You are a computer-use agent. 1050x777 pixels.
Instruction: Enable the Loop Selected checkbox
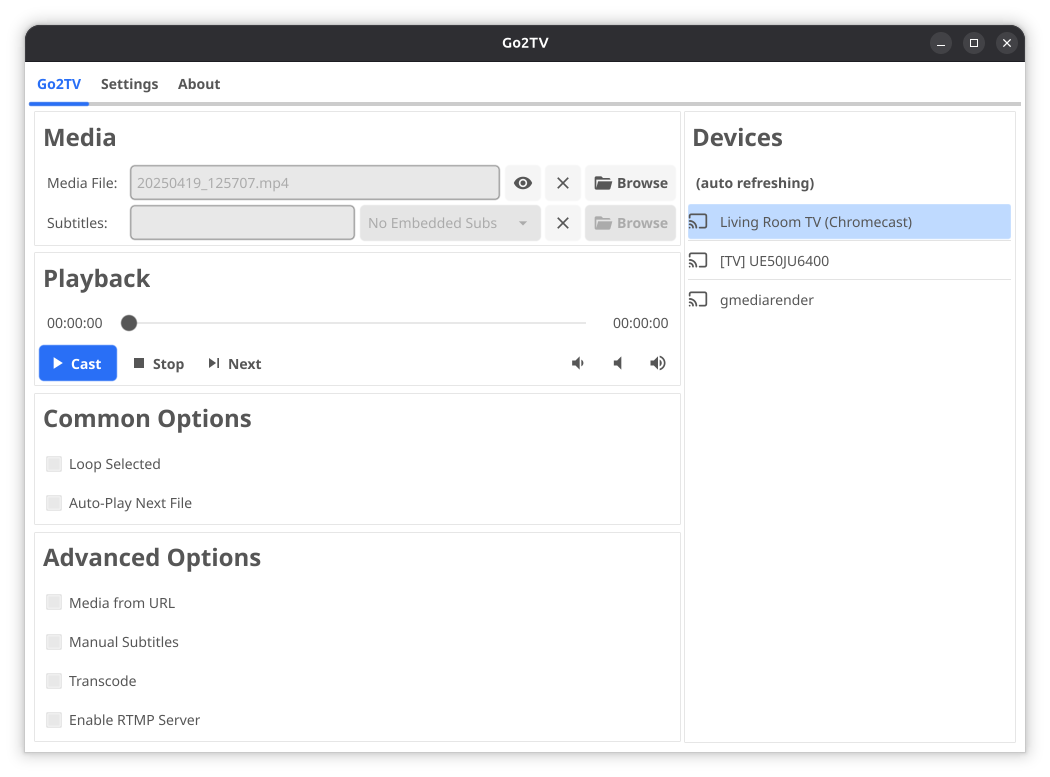point(54,464)
